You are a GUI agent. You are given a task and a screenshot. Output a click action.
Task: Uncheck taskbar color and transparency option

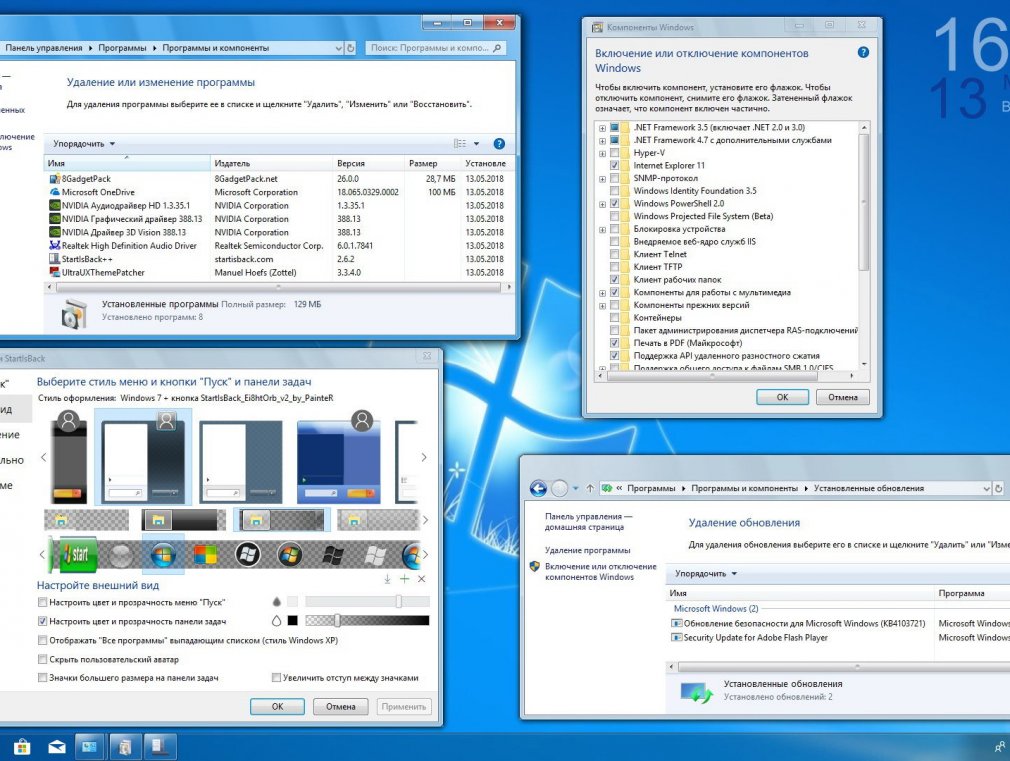click(43, 621)
